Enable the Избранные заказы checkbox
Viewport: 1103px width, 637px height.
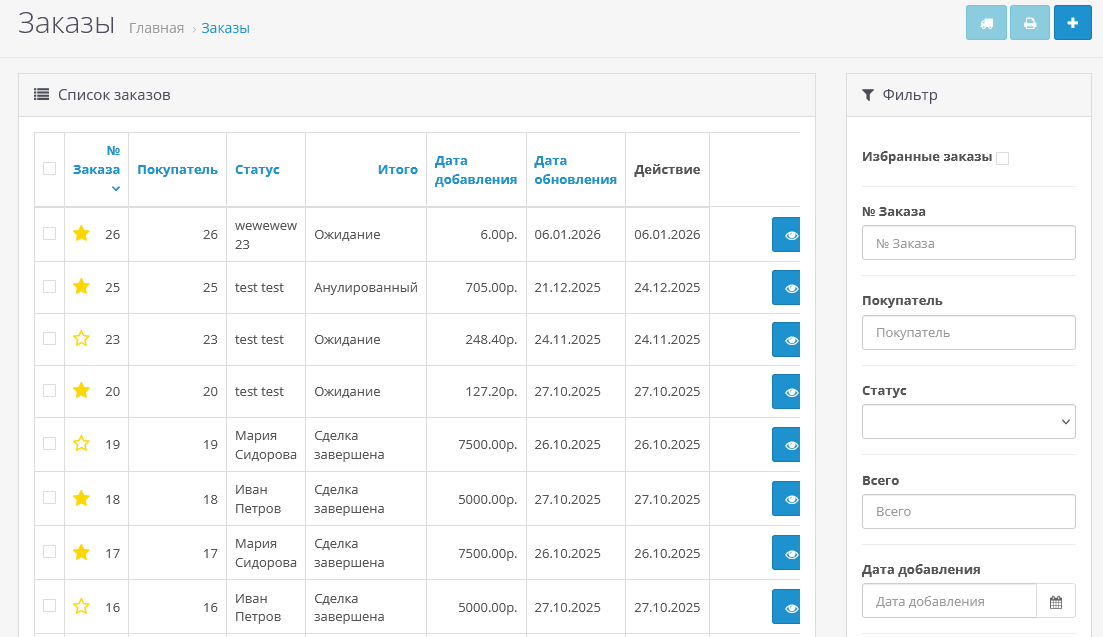pyautogui.click(x=1002, y=158)
